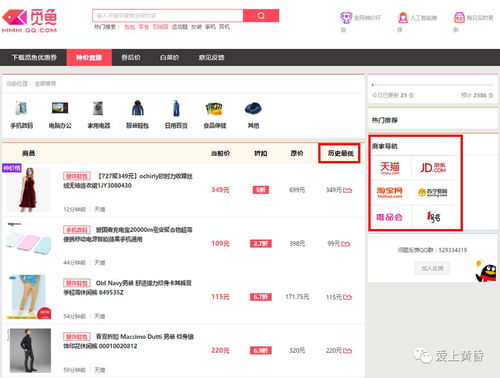This screenshot has width=500, height=378.
Task: Open the 下载觅鱼优惠券 nav item
Action: [34, 58]
